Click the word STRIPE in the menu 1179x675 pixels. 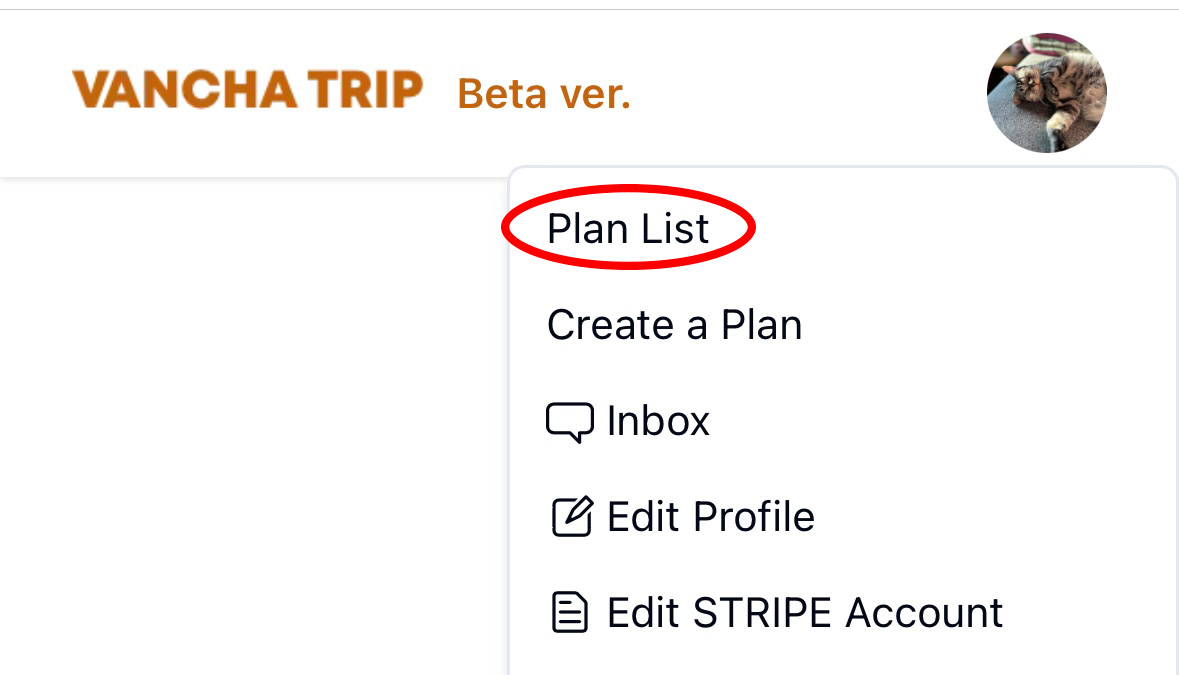[x=762, y=613]
